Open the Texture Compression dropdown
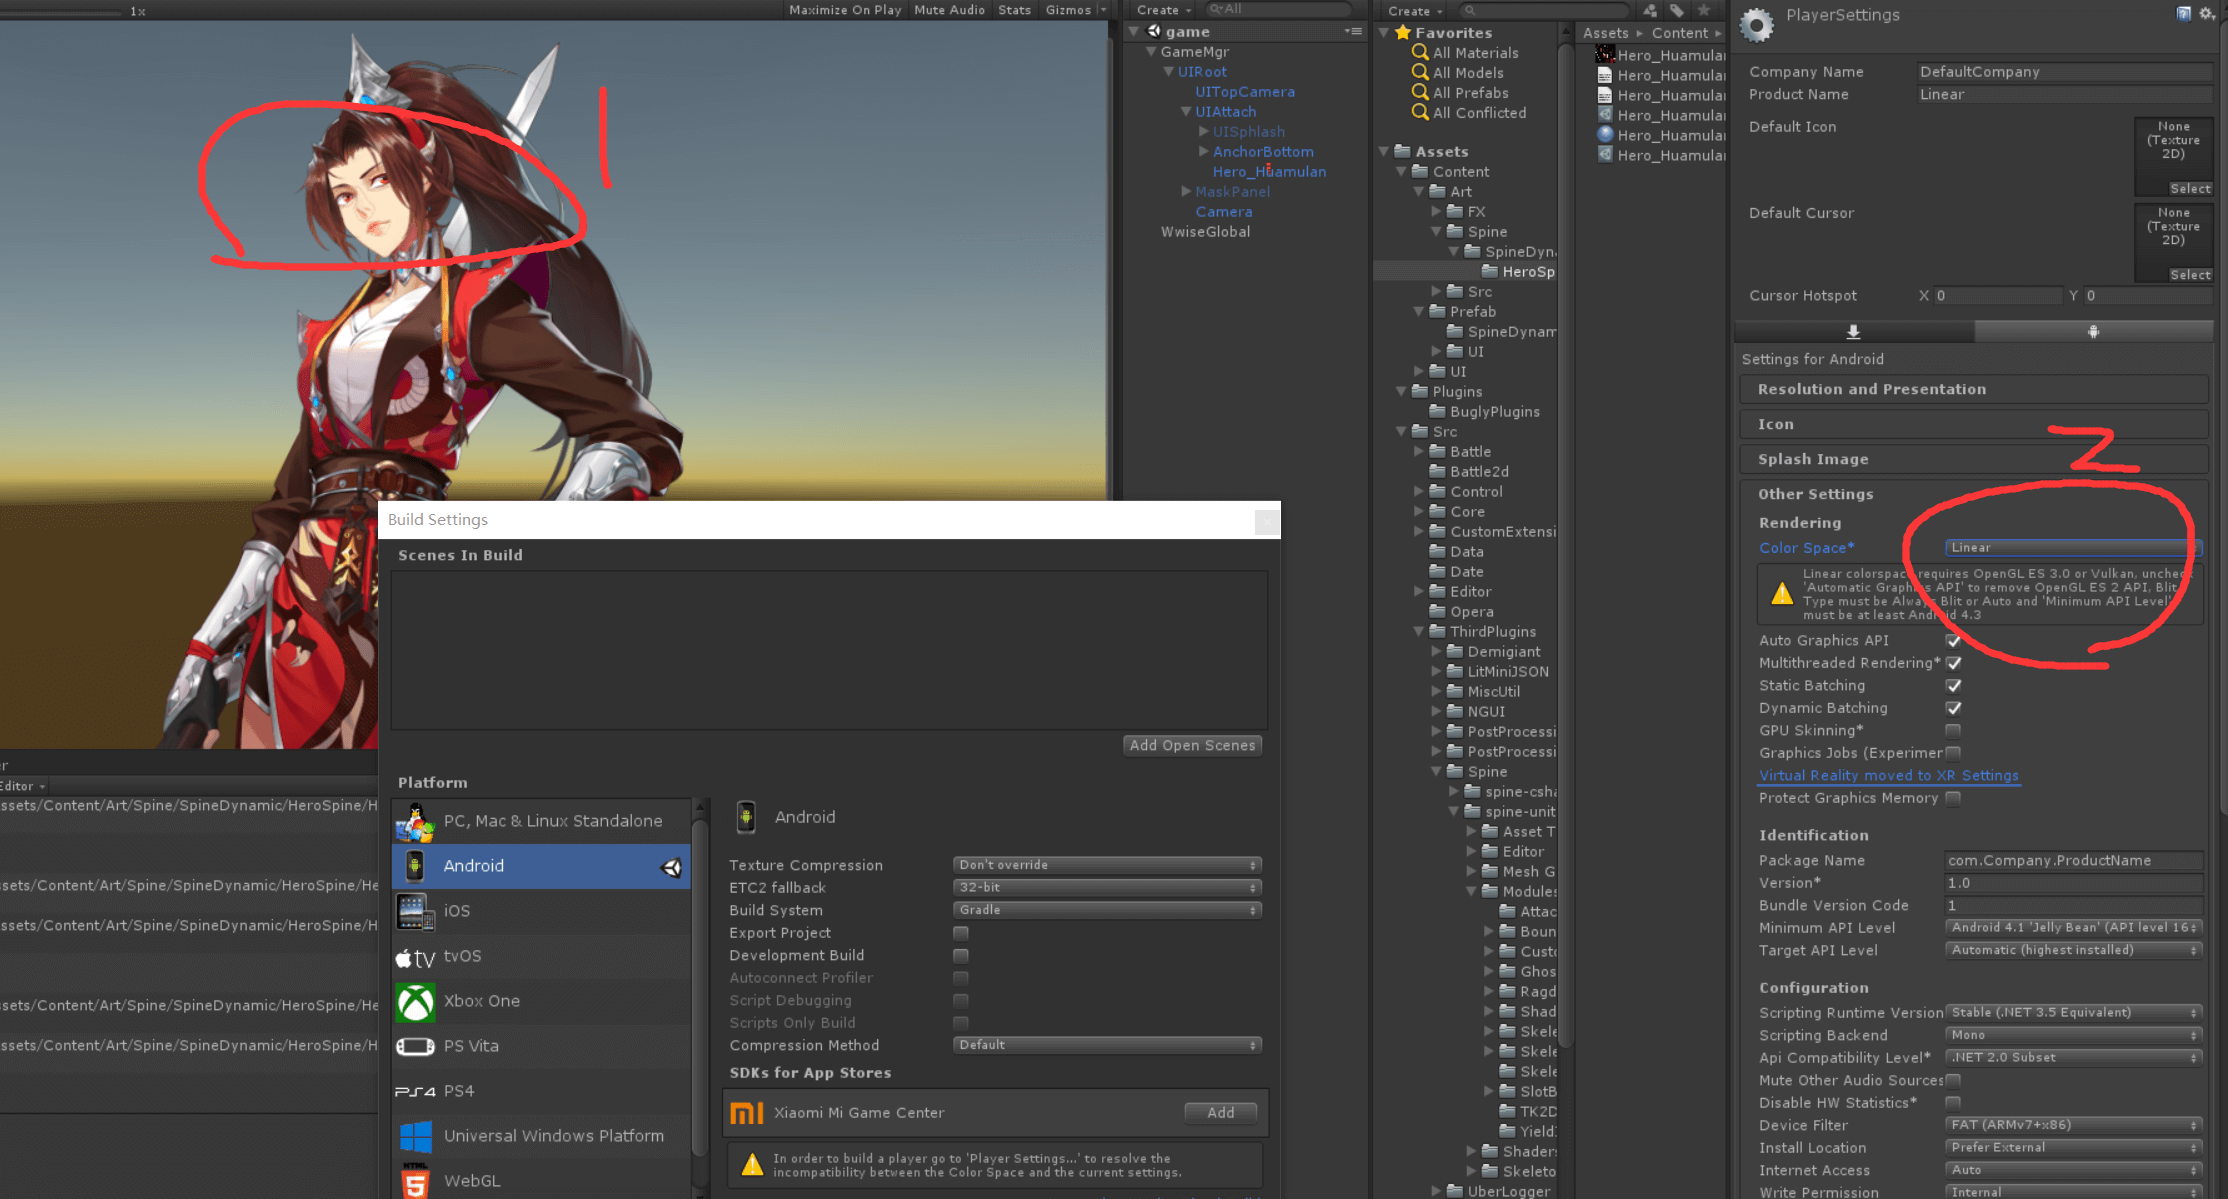The width and height of the screenshot is (2228, 1199). click(x=1107, y=865)
